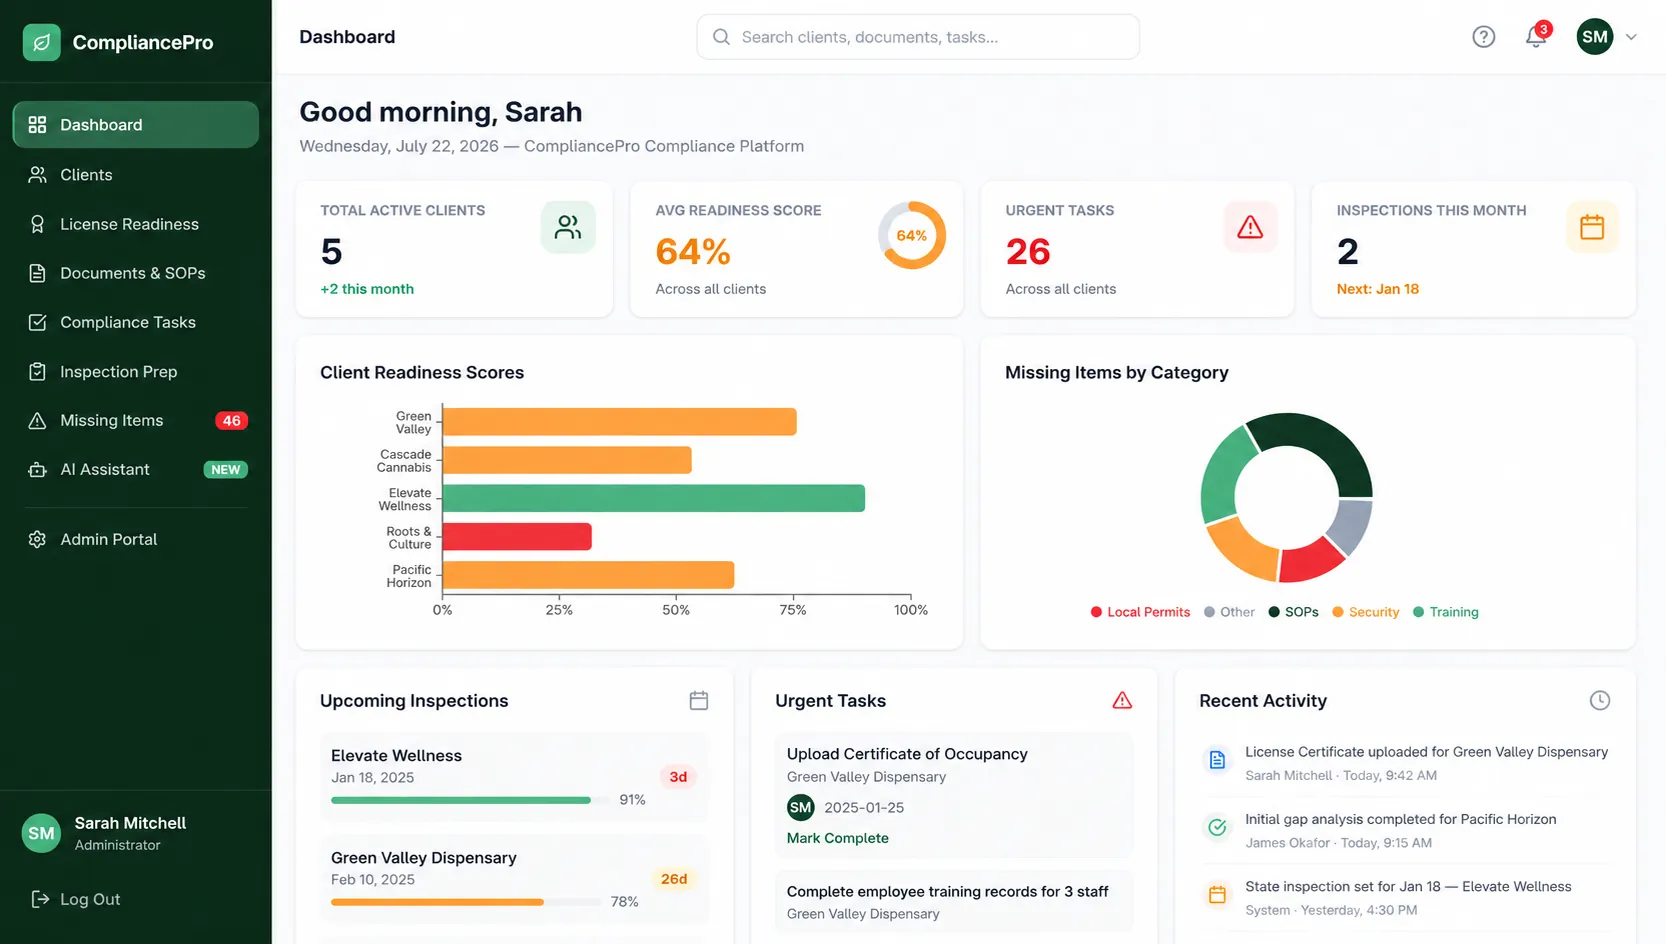Click the AI Assistant robot icon
The image size is (1666, 944).
coord(37,470)
